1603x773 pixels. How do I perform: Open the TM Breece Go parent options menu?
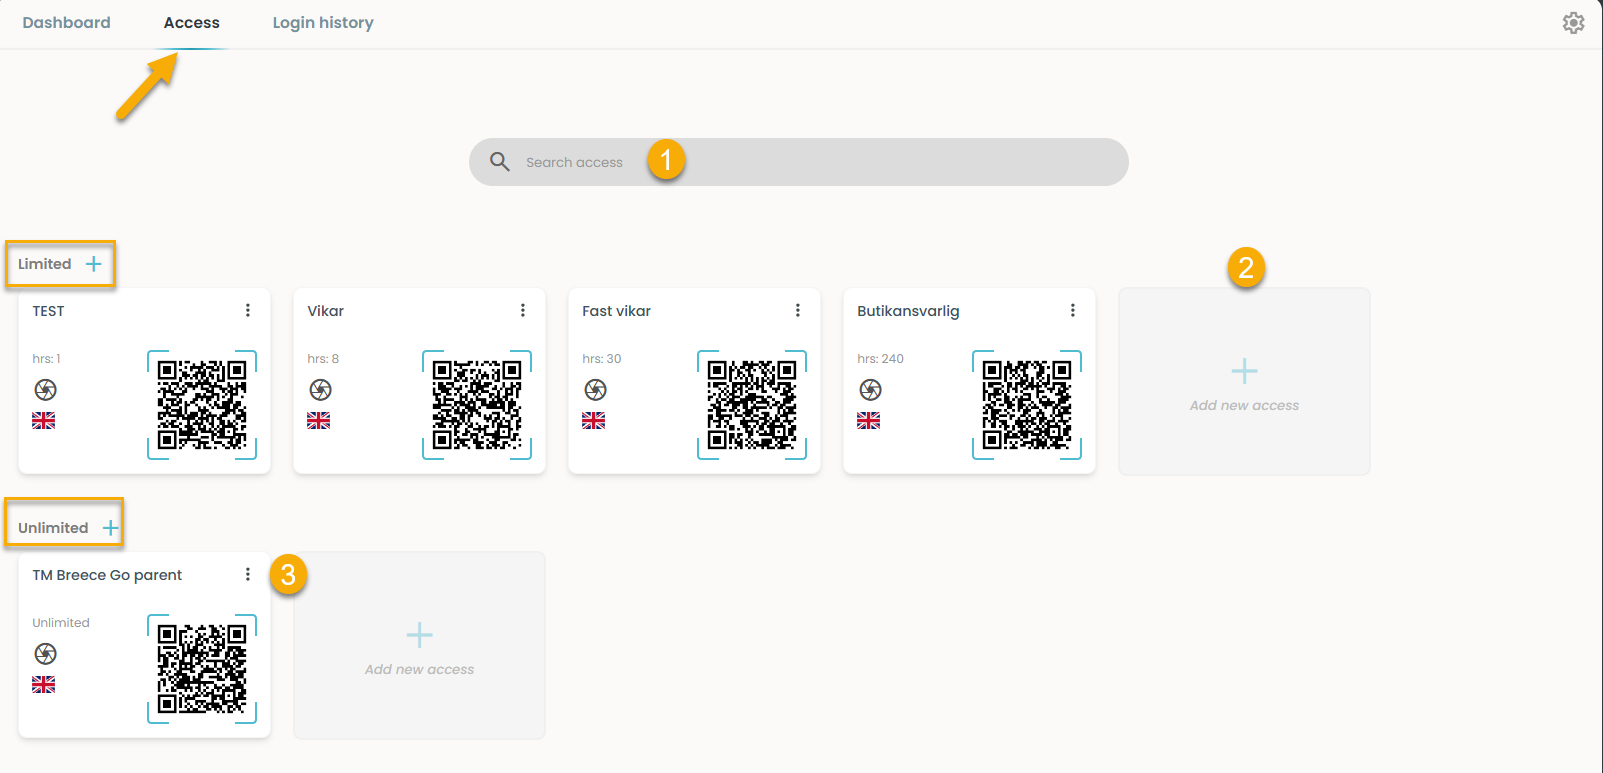click(248, 574)
